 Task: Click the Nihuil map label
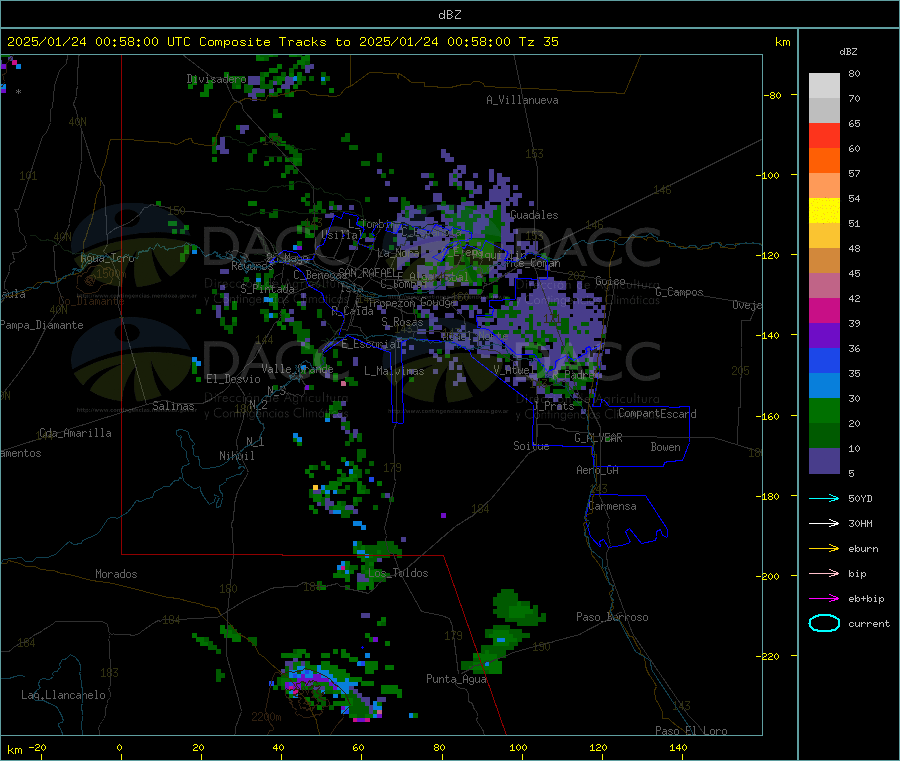[x=236, y=456]
